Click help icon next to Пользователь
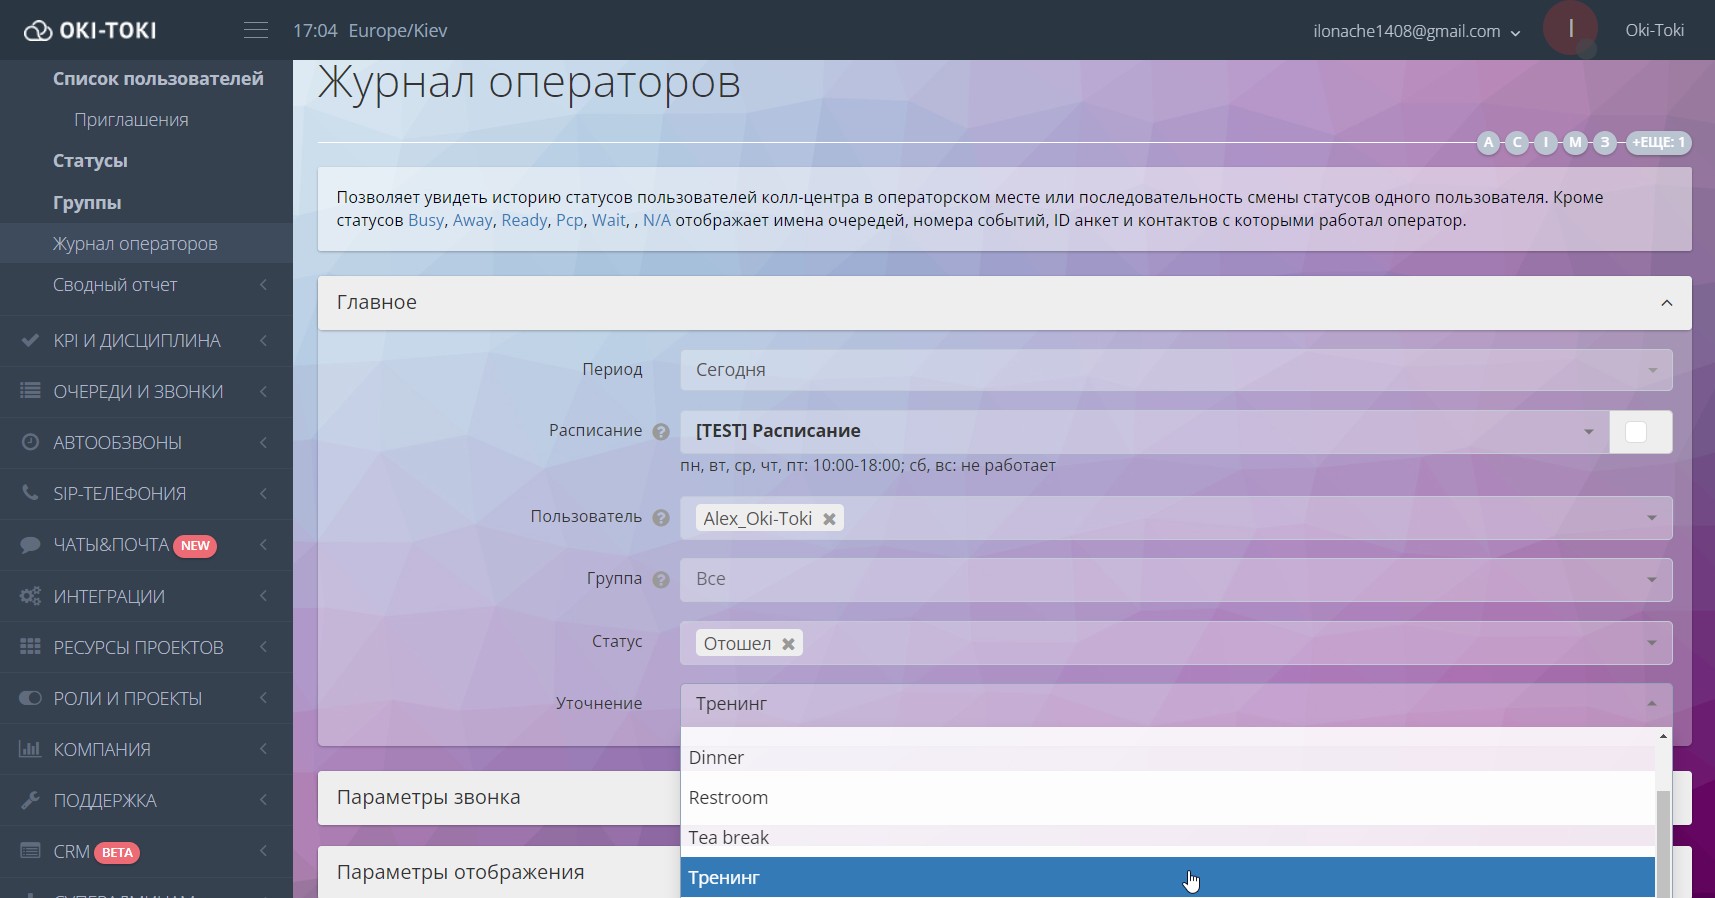This screenshot has height=898, width=1715. tap(661, 518)
